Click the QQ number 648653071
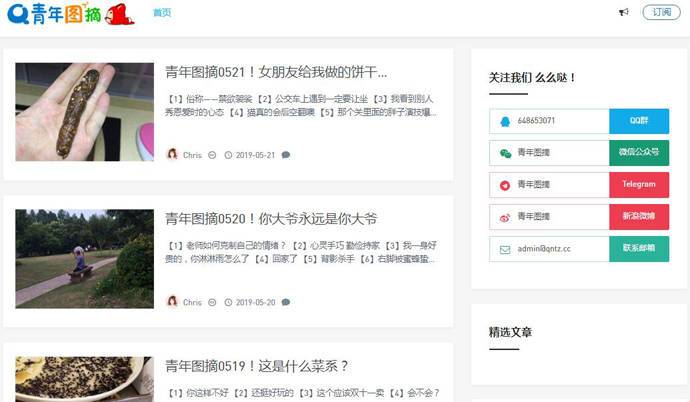Screen dimensions: 690x402 pyautogui.click(x=536, y=121)
